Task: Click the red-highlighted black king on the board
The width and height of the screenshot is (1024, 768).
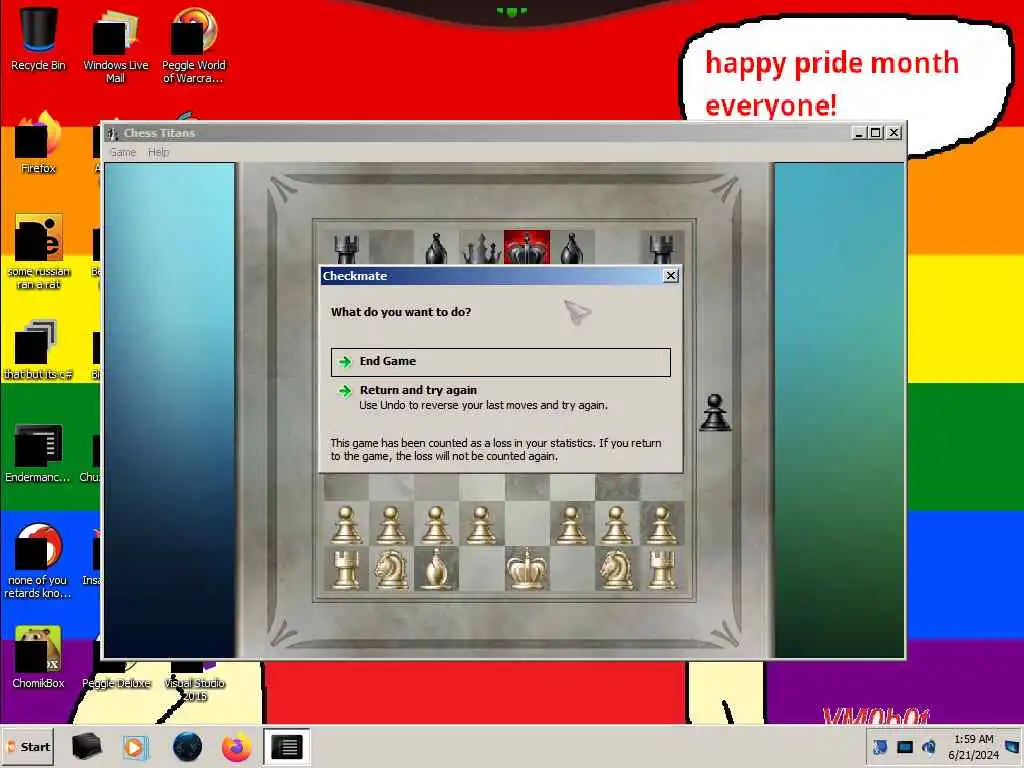Action: coord(526,247)
